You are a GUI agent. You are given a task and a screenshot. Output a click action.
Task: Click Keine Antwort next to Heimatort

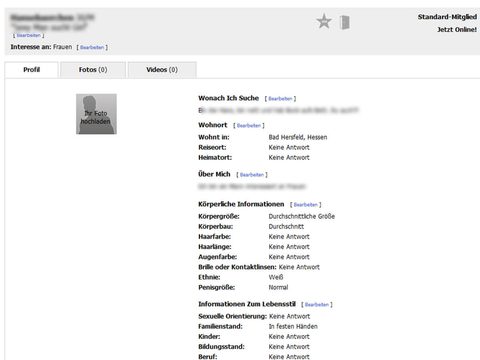[289, 157]
